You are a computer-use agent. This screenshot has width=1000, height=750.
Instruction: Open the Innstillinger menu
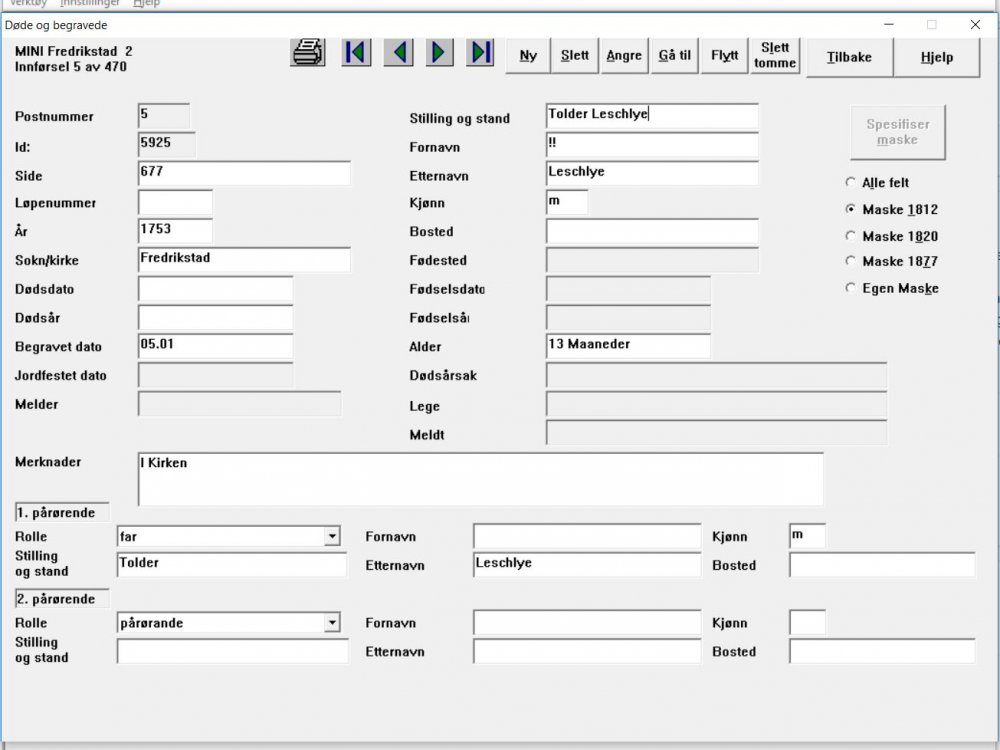90,3
